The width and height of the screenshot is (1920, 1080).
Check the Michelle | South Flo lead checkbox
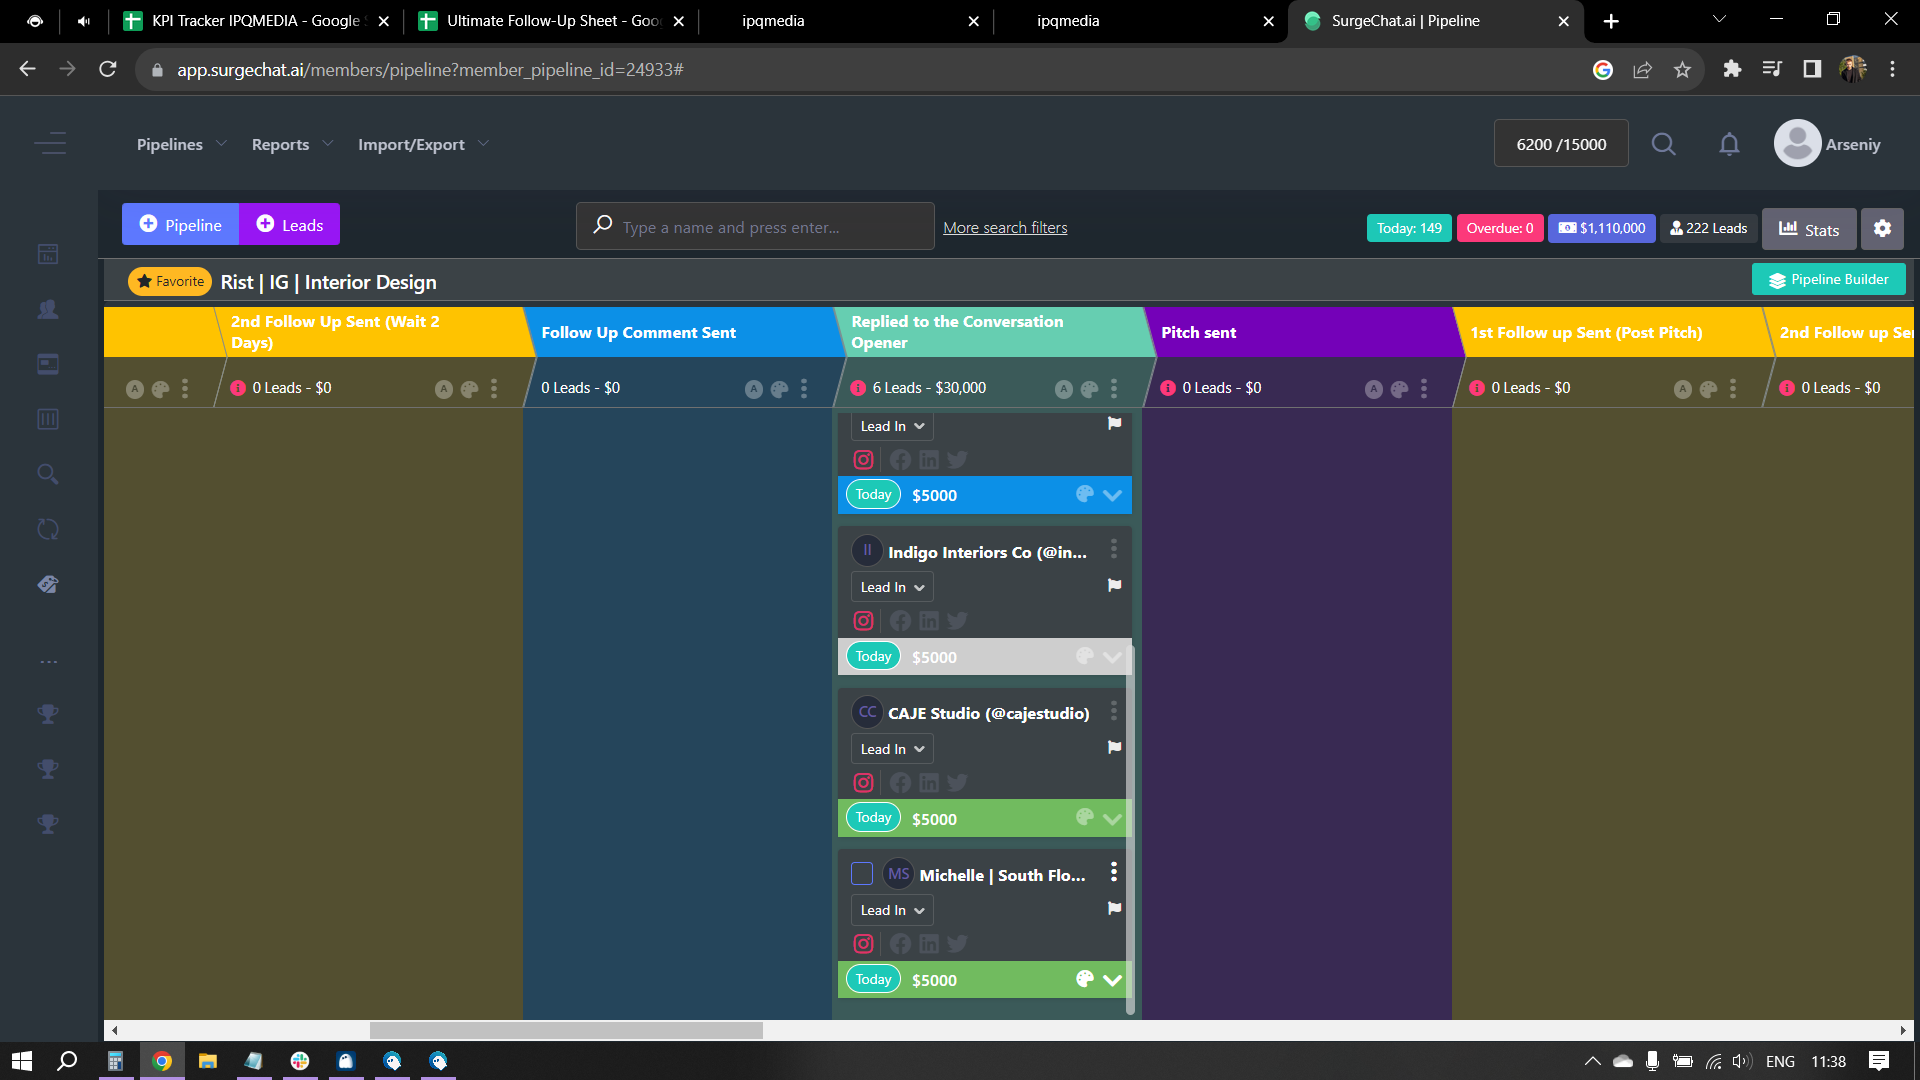point(862,874)
